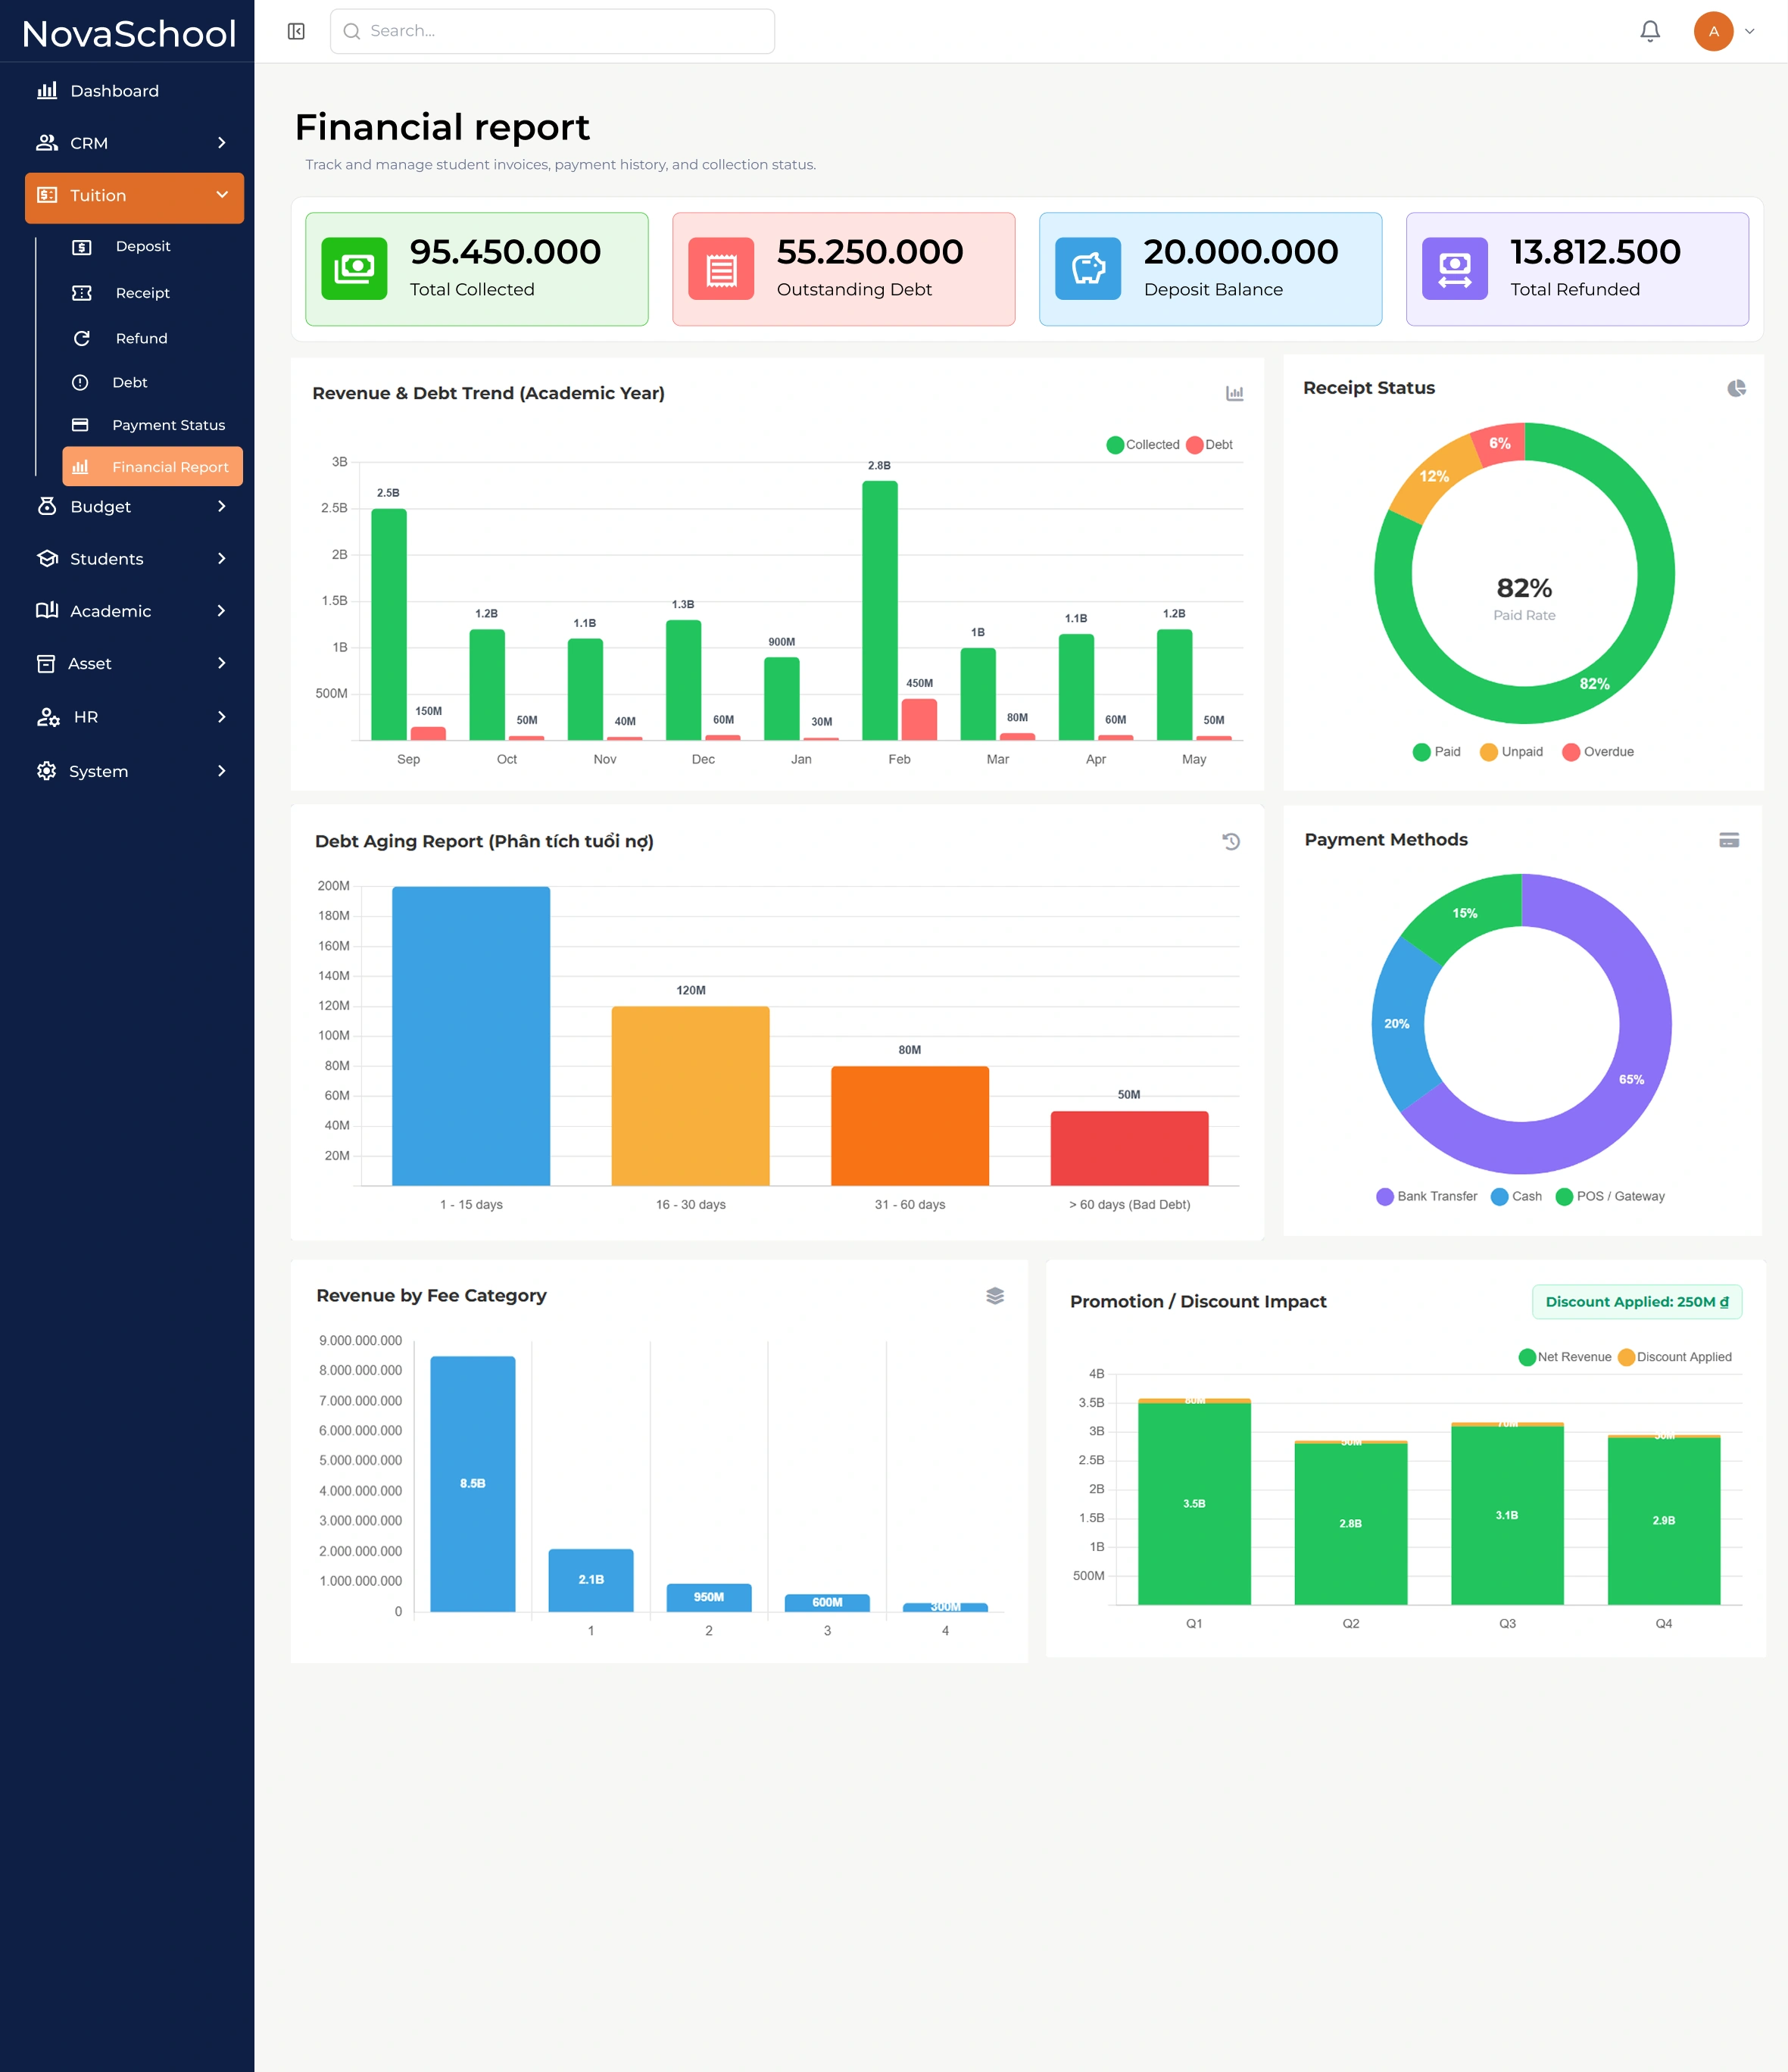Collapse the Tuition section
The height and width of the screenshot is (2072, 1788).
222,195
